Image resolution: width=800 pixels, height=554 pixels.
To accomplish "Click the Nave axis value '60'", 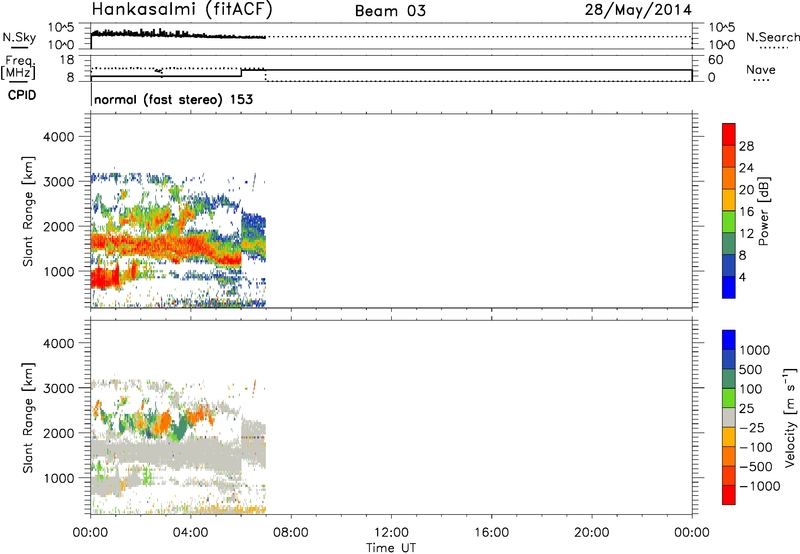I will [x=716, y=60].
